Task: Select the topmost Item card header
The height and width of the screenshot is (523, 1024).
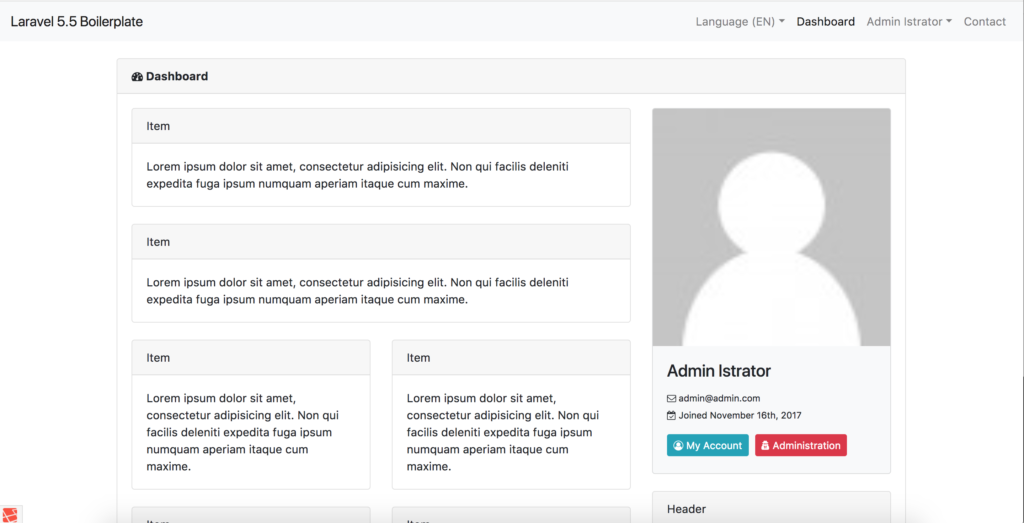Action: coord(380,126)
